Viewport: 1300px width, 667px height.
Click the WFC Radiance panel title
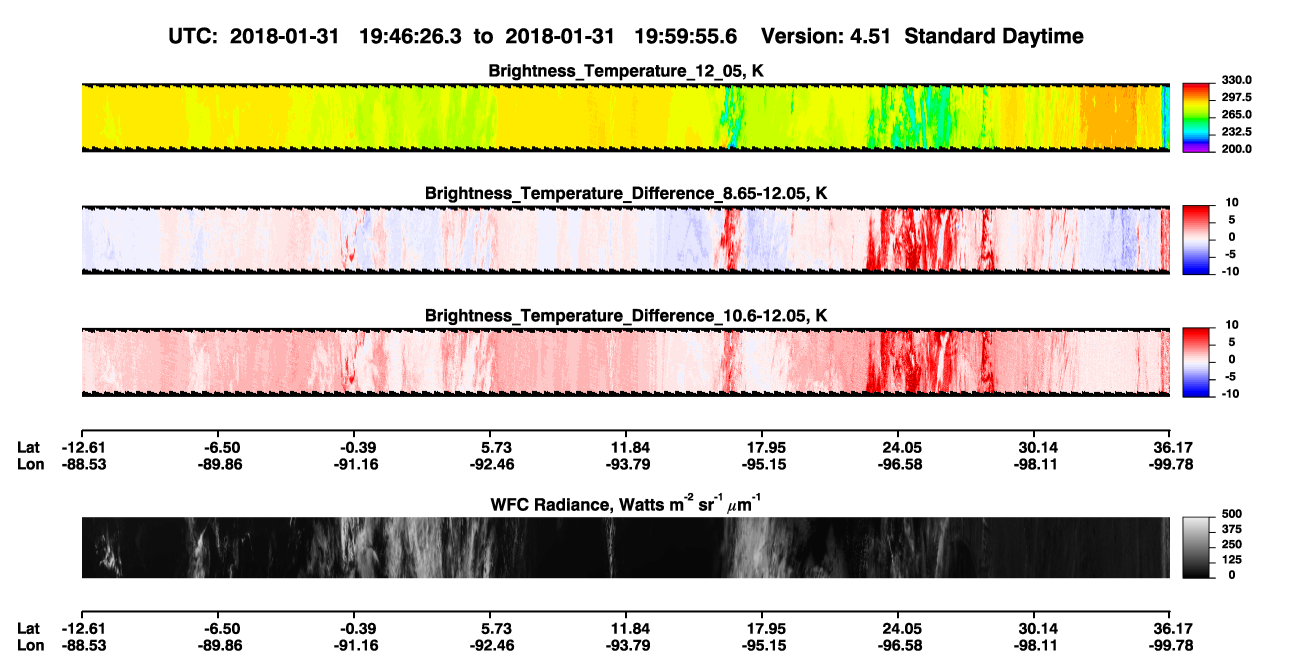pos(626,504)
